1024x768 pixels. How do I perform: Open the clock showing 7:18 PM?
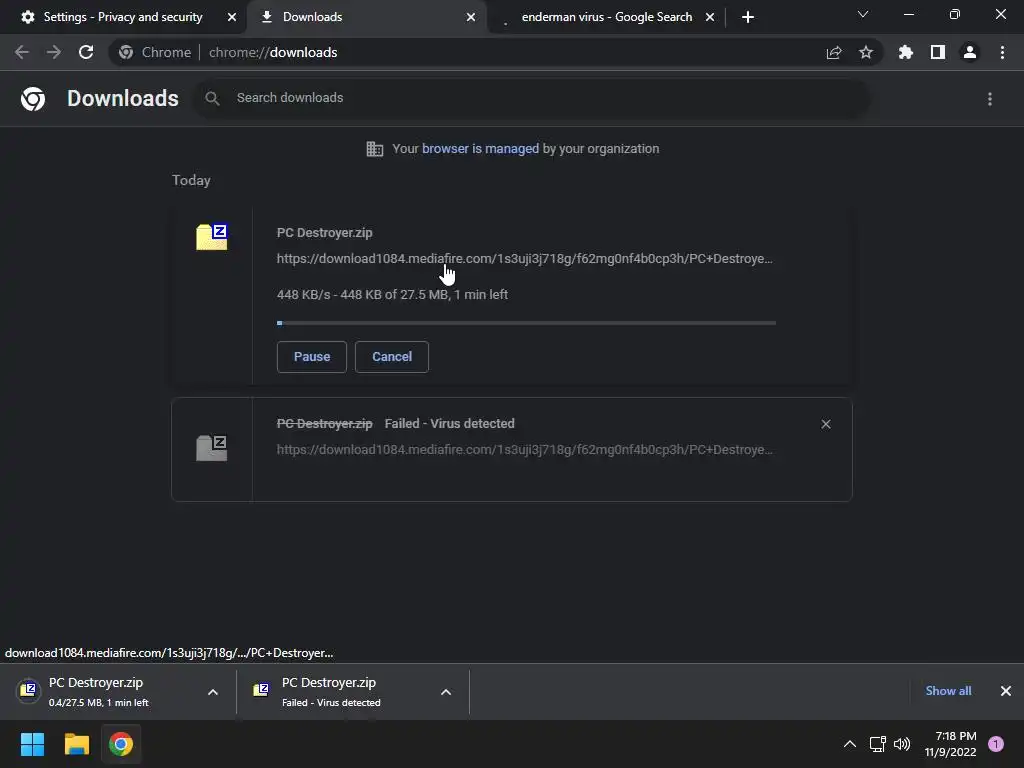click(950, 744)
